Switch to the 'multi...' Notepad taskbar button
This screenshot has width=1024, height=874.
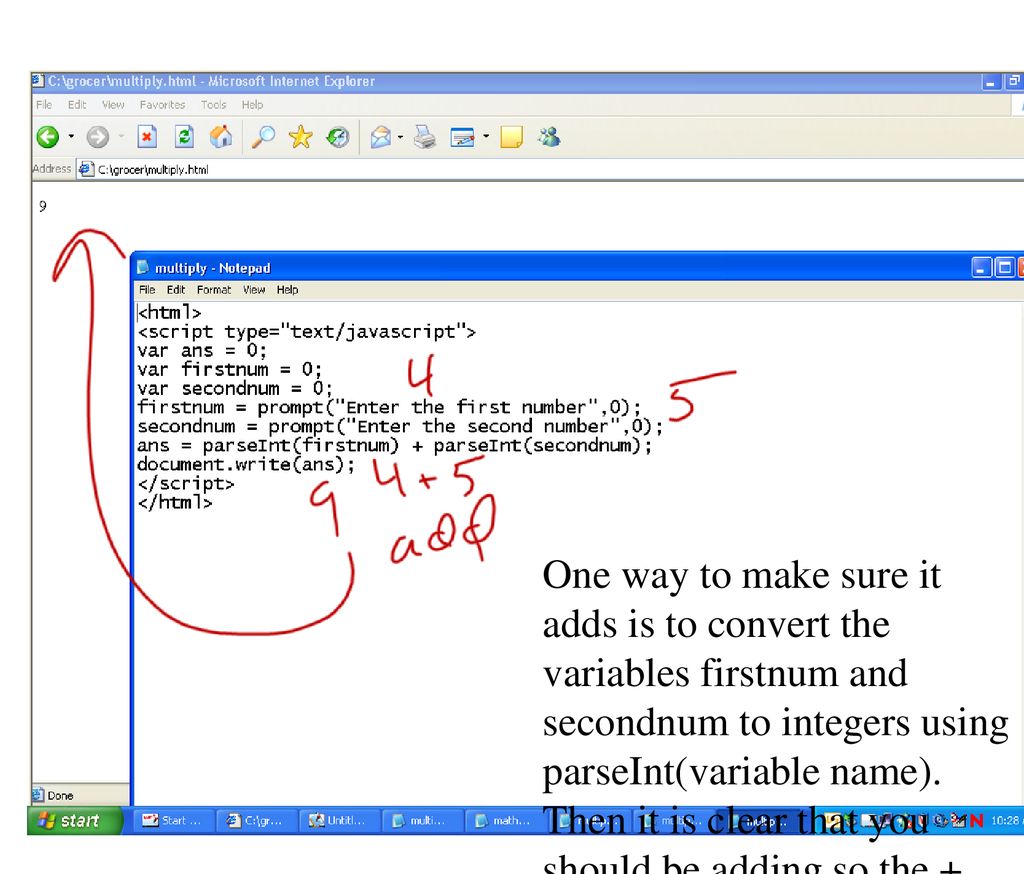click(x=423, y=820)
